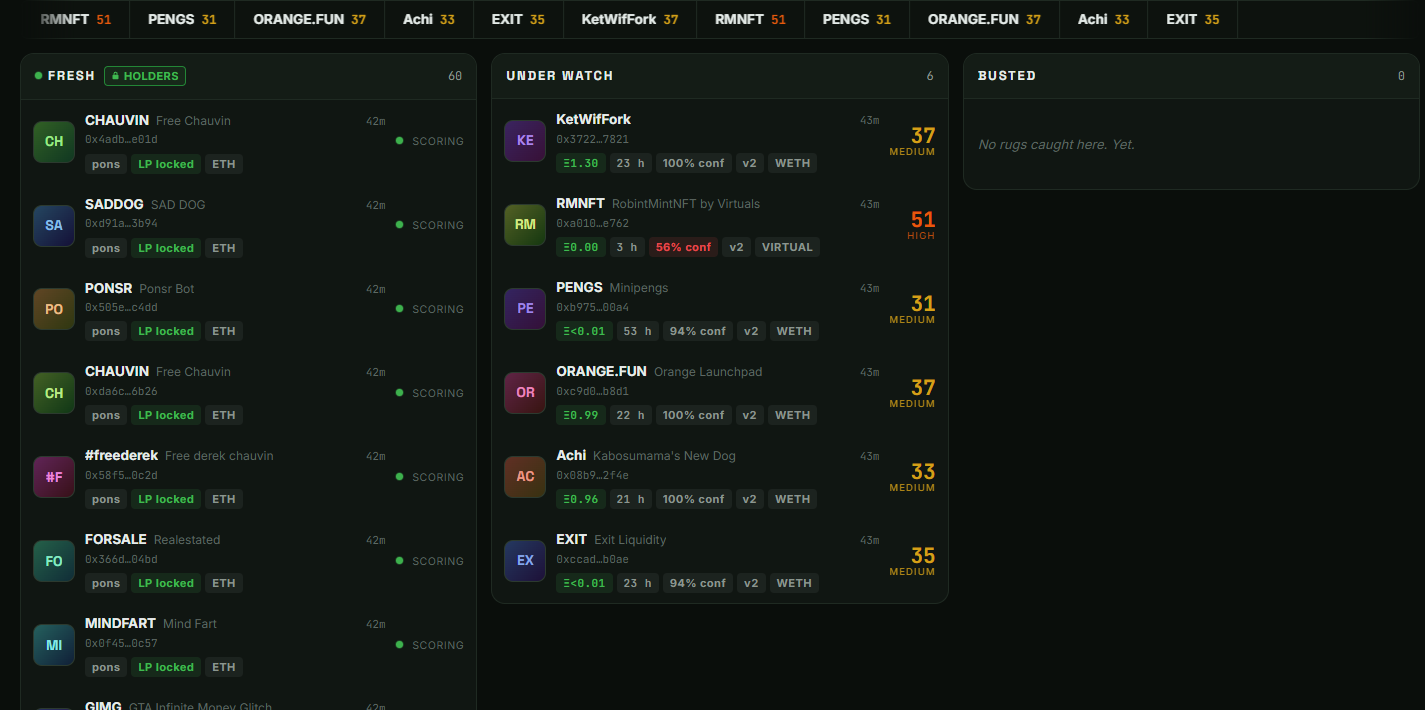Click the Ξ0.99 tag on ORANGE.FUN

coord(581,415)
